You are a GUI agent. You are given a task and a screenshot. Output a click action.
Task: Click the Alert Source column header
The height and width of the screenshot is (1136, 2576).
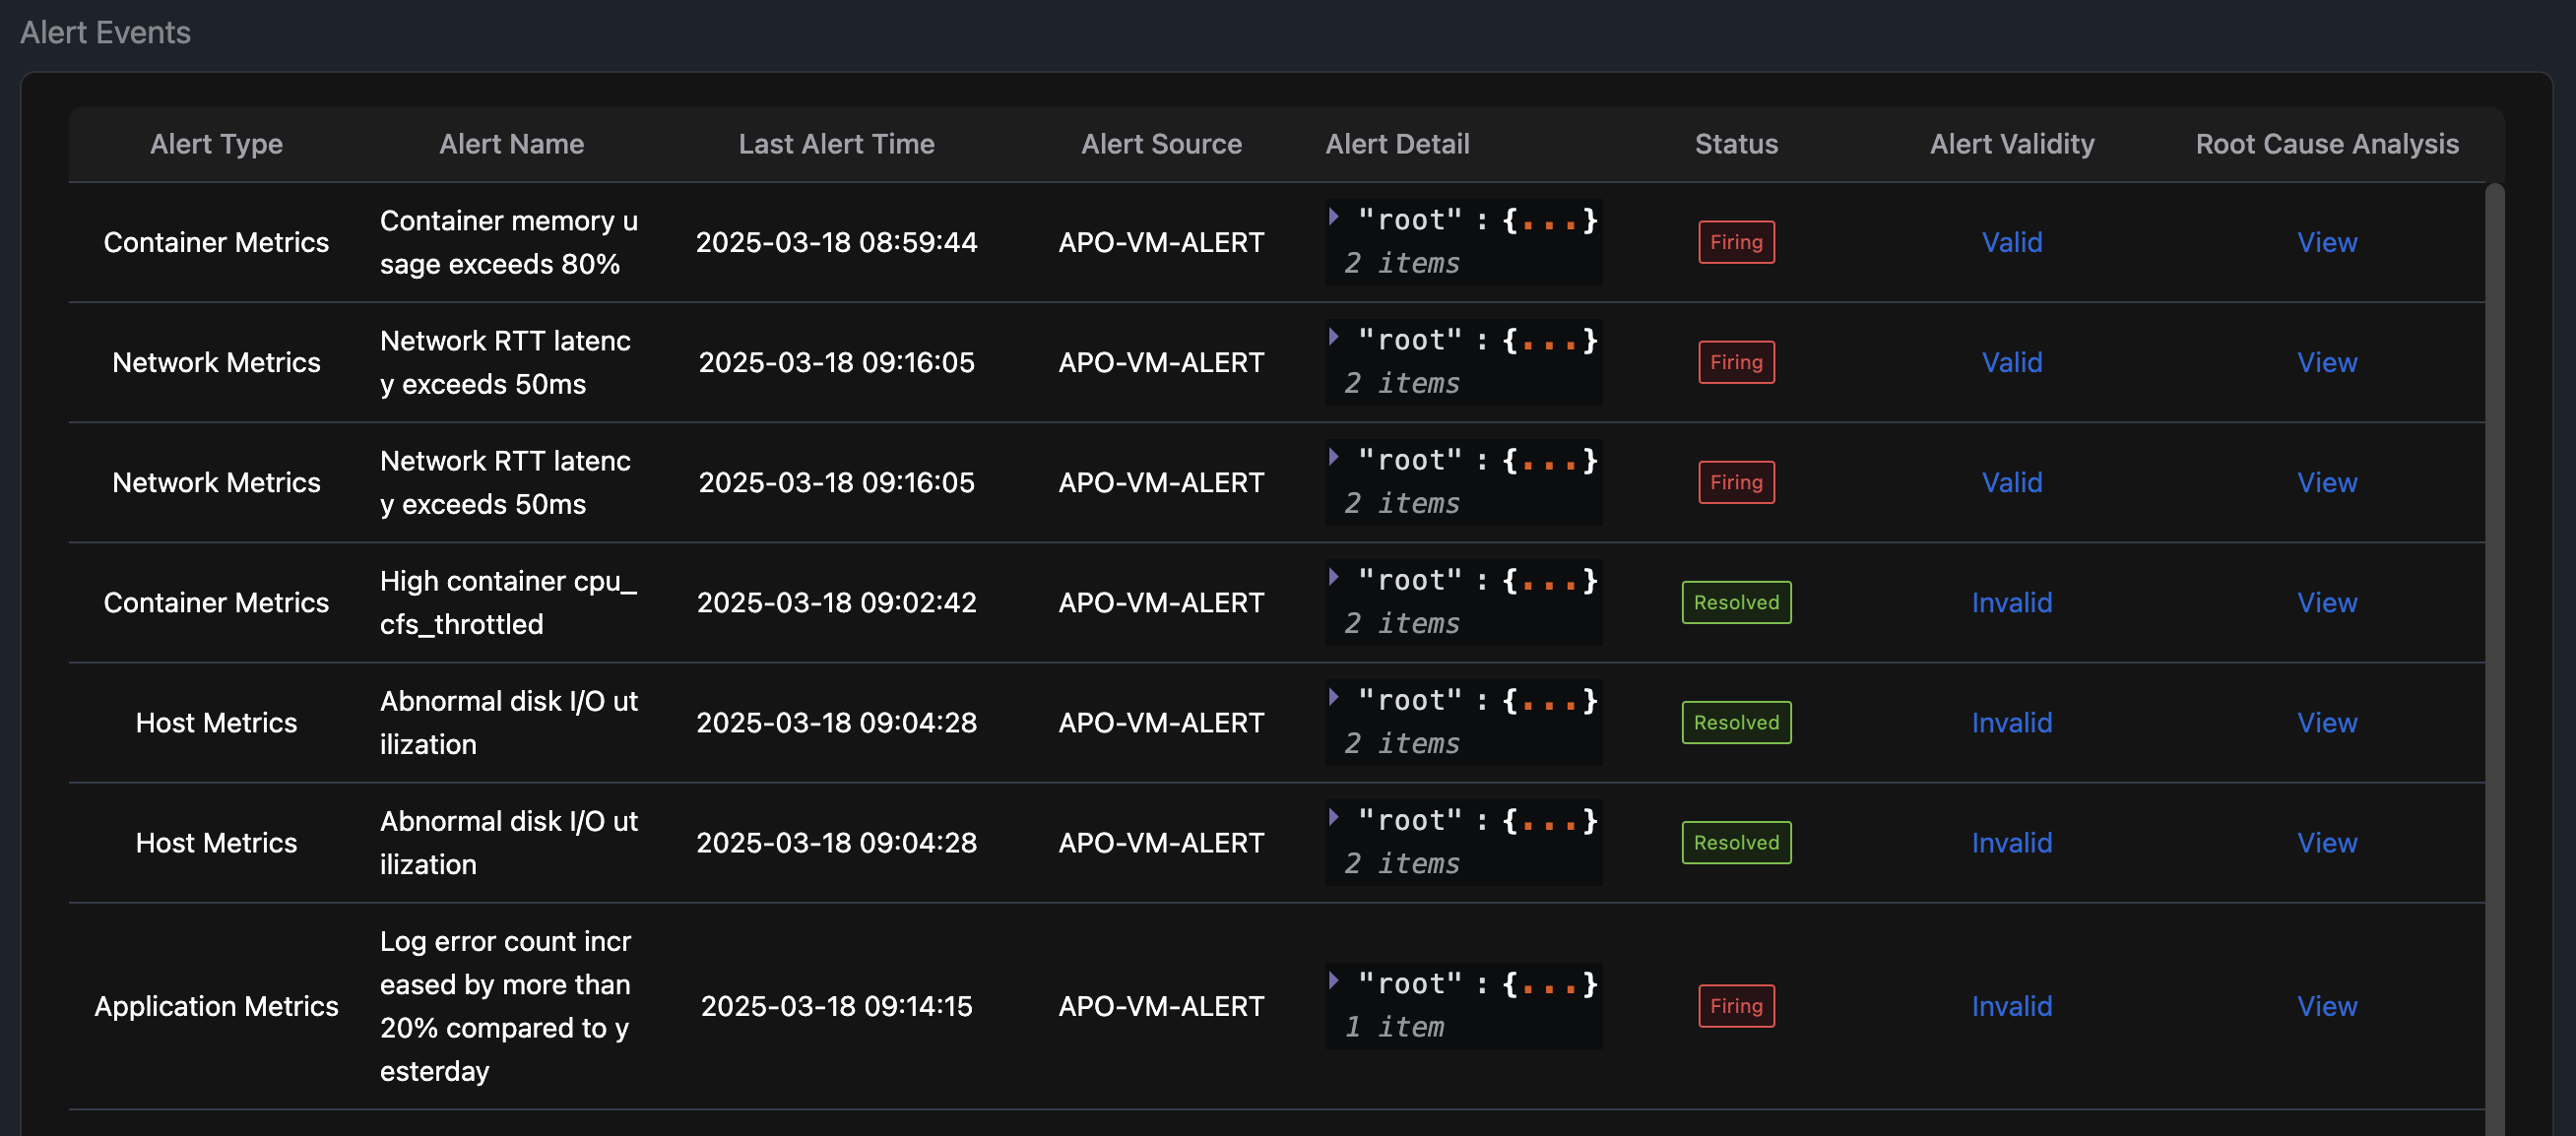(1161, 144)
